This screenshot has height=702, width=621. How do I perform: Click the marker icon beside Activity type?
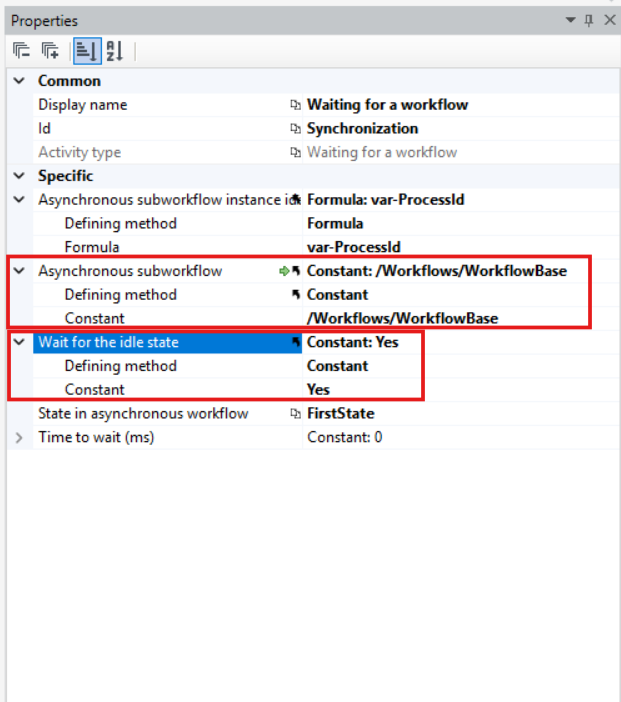(295, 152)
